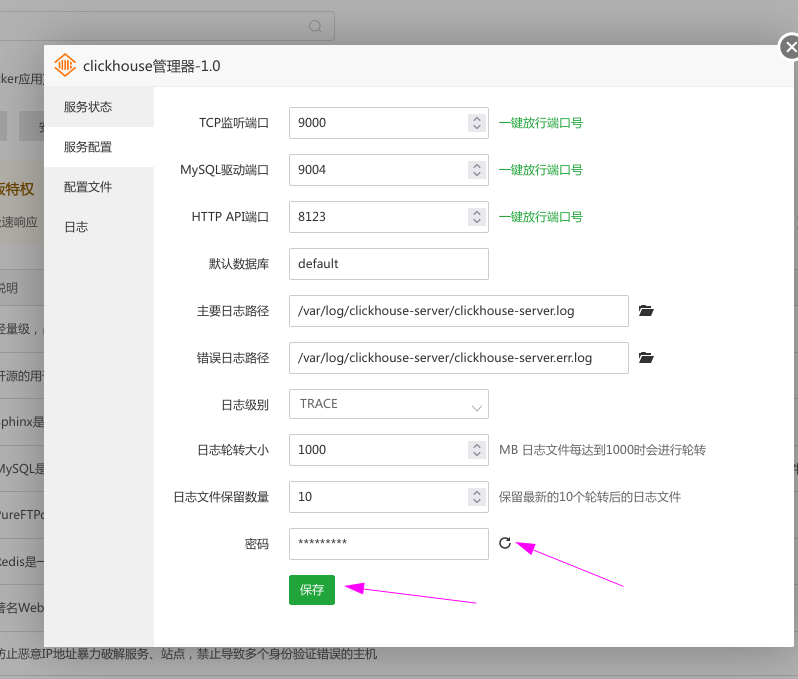Click 一键放行端口号 next to TCP port
This screenshot has width=798, height=679.
pos(540,123)
